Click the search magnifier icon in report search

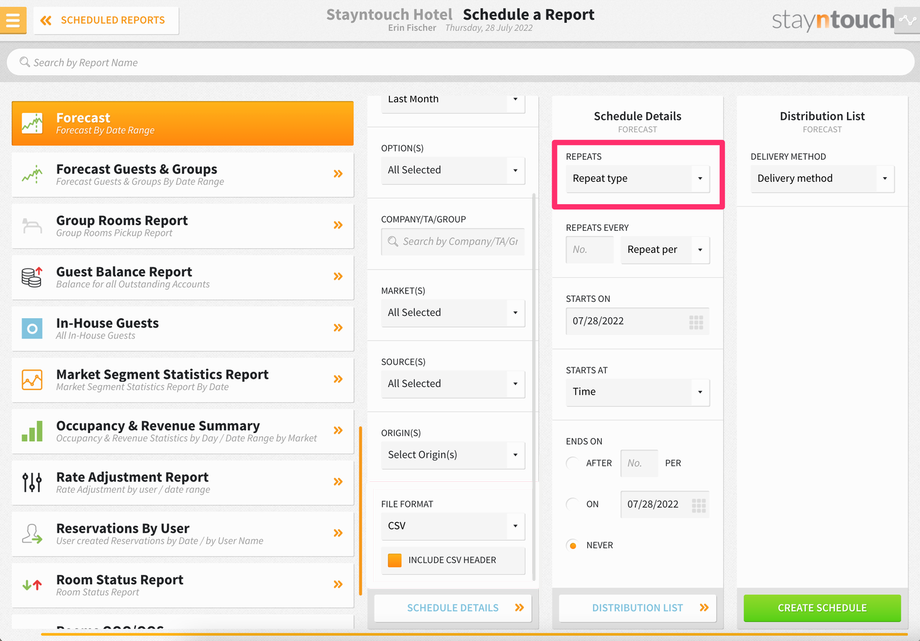pos(25,62)
